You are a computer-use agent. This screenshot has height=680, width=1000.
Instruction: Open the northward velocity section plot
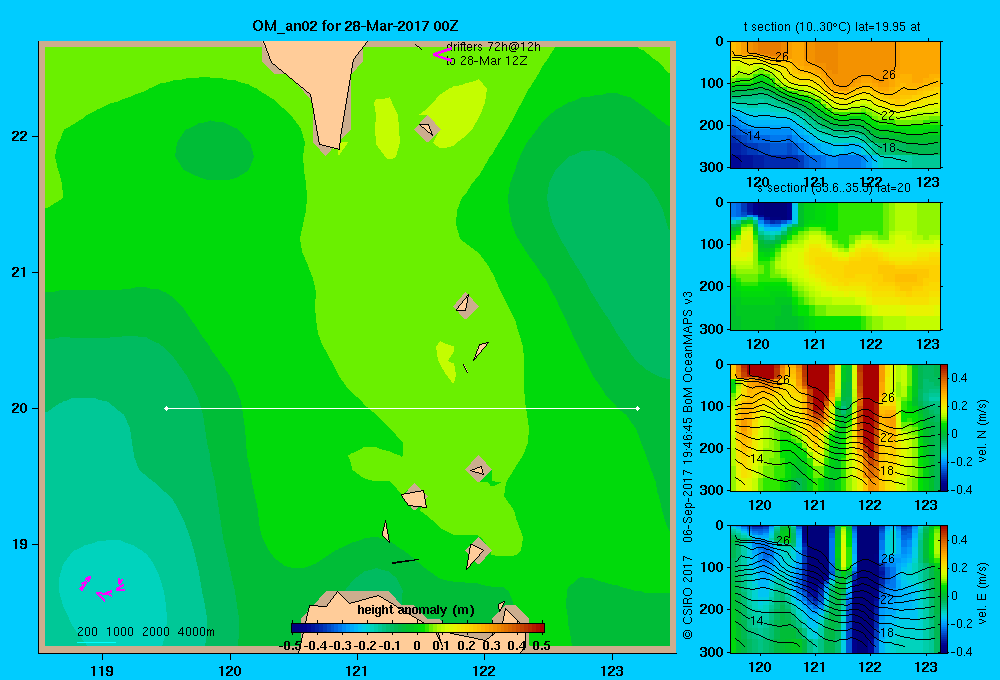[x=835, y=427]
